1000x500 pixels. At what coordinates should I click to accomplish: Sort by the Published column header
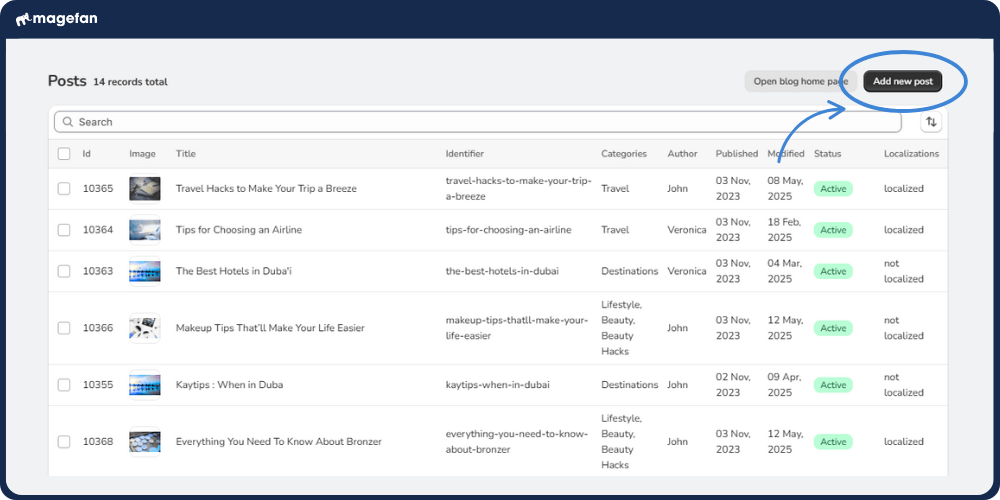pyautogui.click(x=736, y=154)
